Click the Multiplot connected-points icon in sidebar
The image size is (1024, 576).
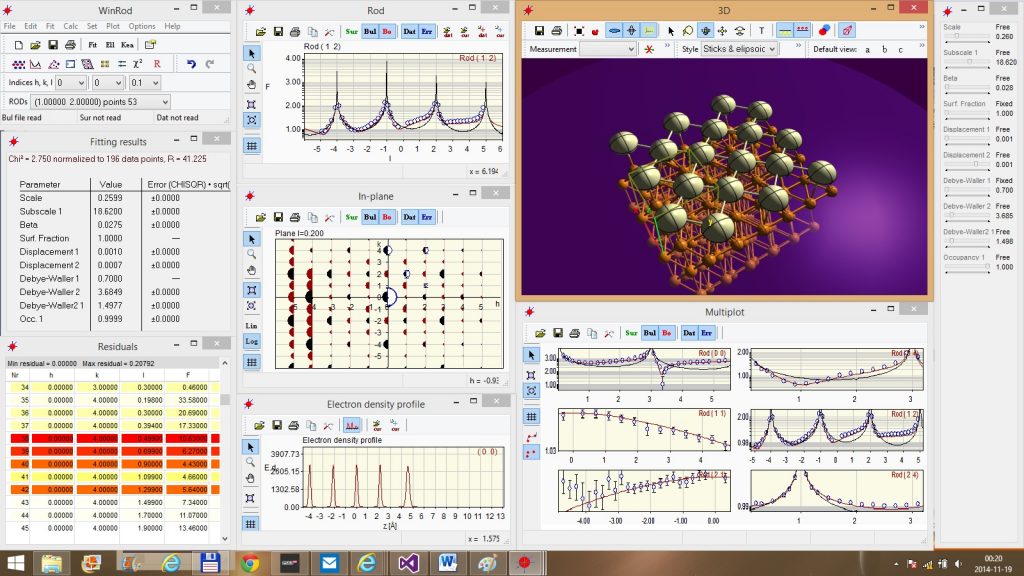click(x=531, y=436)
